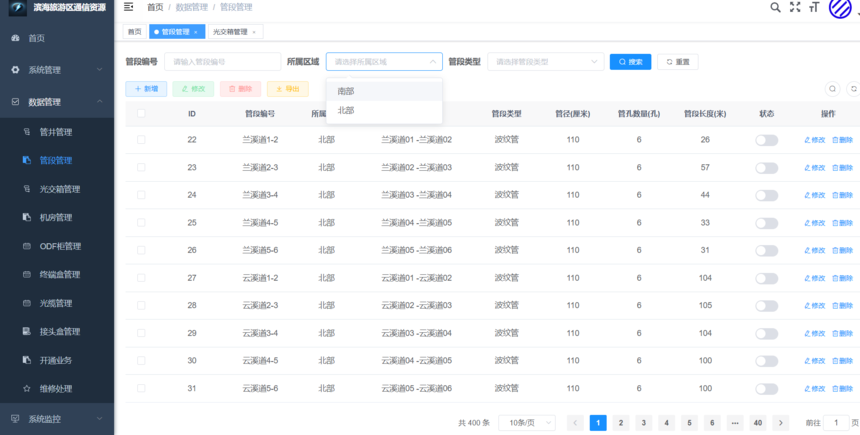Toggle search bar with round magnifier icon
Image resolution: width=860 pixels, height=435 pixels.
[833, 89]
